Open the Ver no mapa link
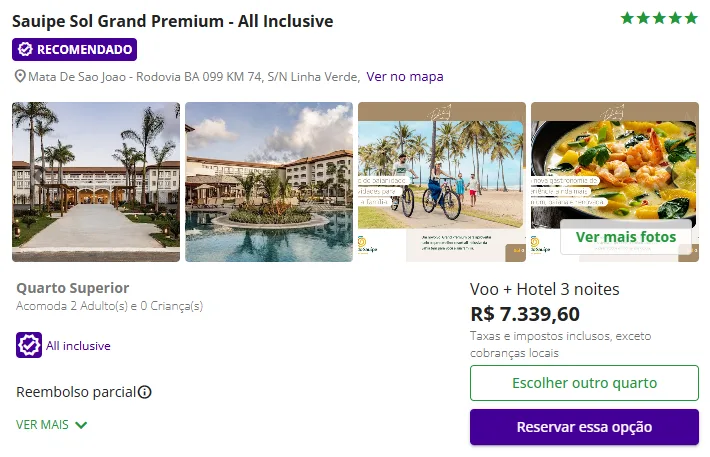710x457 pixels. point(405,77)
